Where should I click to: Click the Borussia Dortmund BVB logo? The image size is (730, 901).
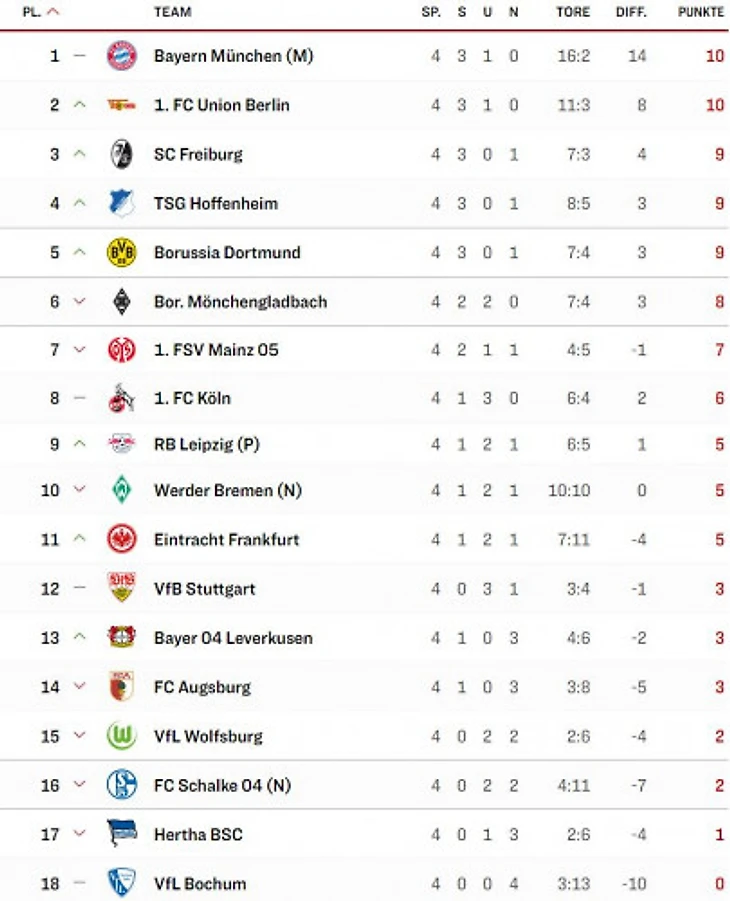pyautogui.click(x=121, y=252)
